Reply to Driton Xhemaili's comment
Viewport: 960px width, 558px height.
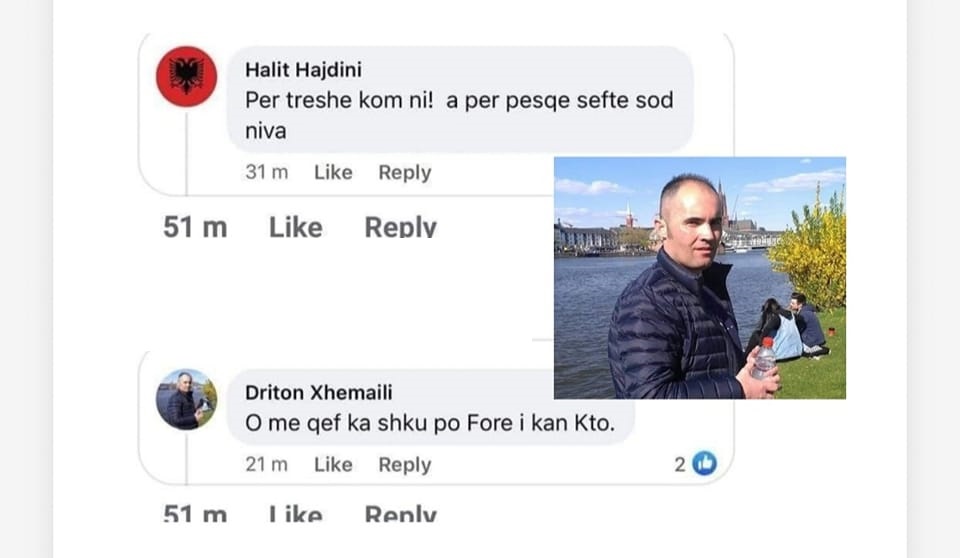[x=405, y=465]
